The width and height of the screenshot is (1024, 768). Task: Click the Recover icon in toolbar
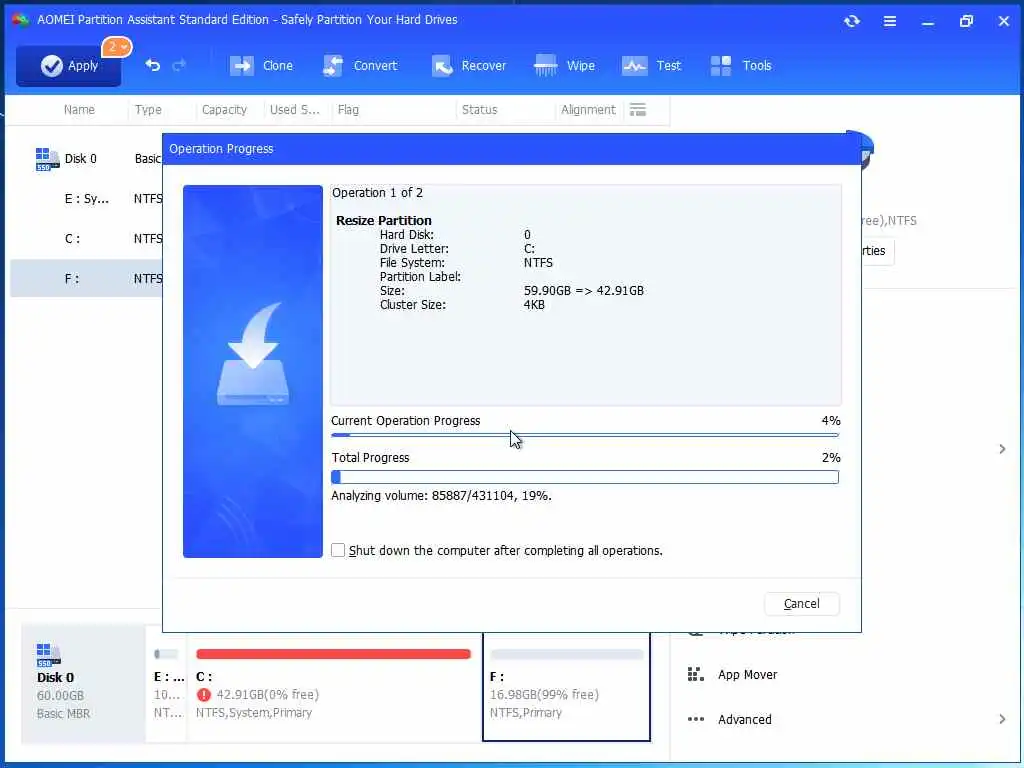click(442, 65)
